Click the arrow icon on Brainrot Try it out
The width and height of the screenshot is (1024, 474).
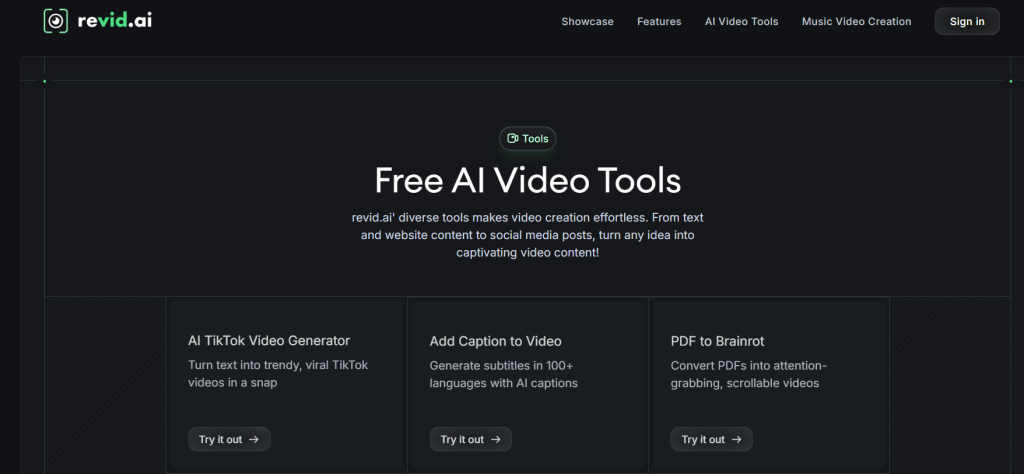pyautogui.click(x=737, y=439)
